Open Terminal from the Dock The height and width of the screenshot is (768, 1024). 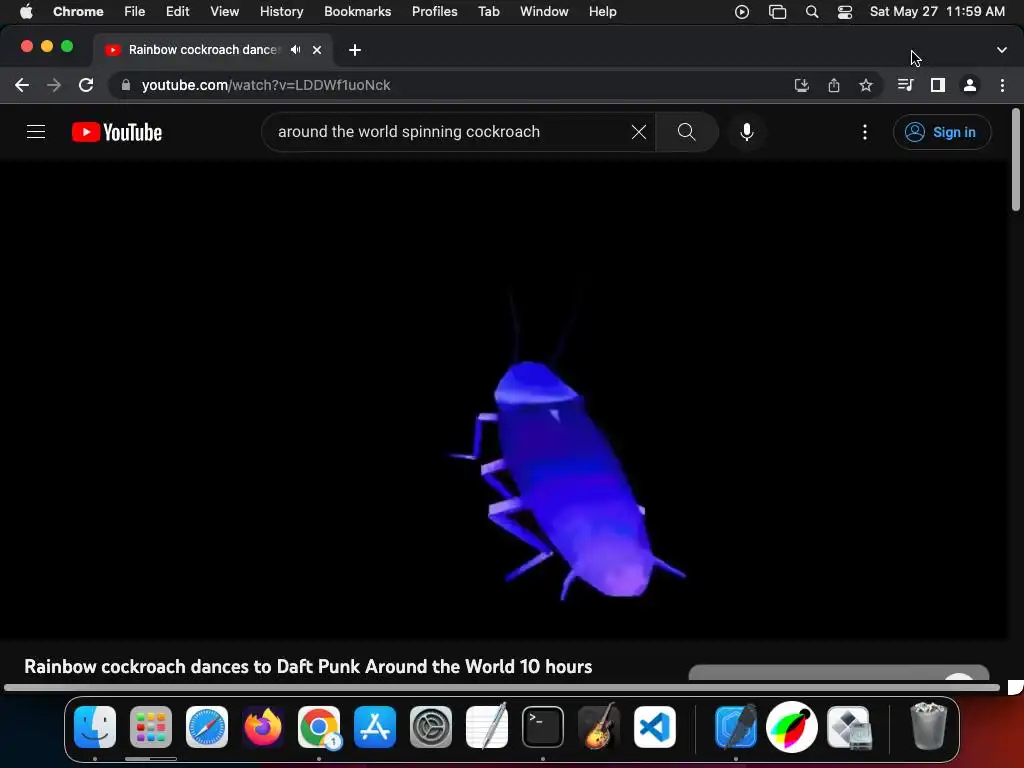(543, 727)
